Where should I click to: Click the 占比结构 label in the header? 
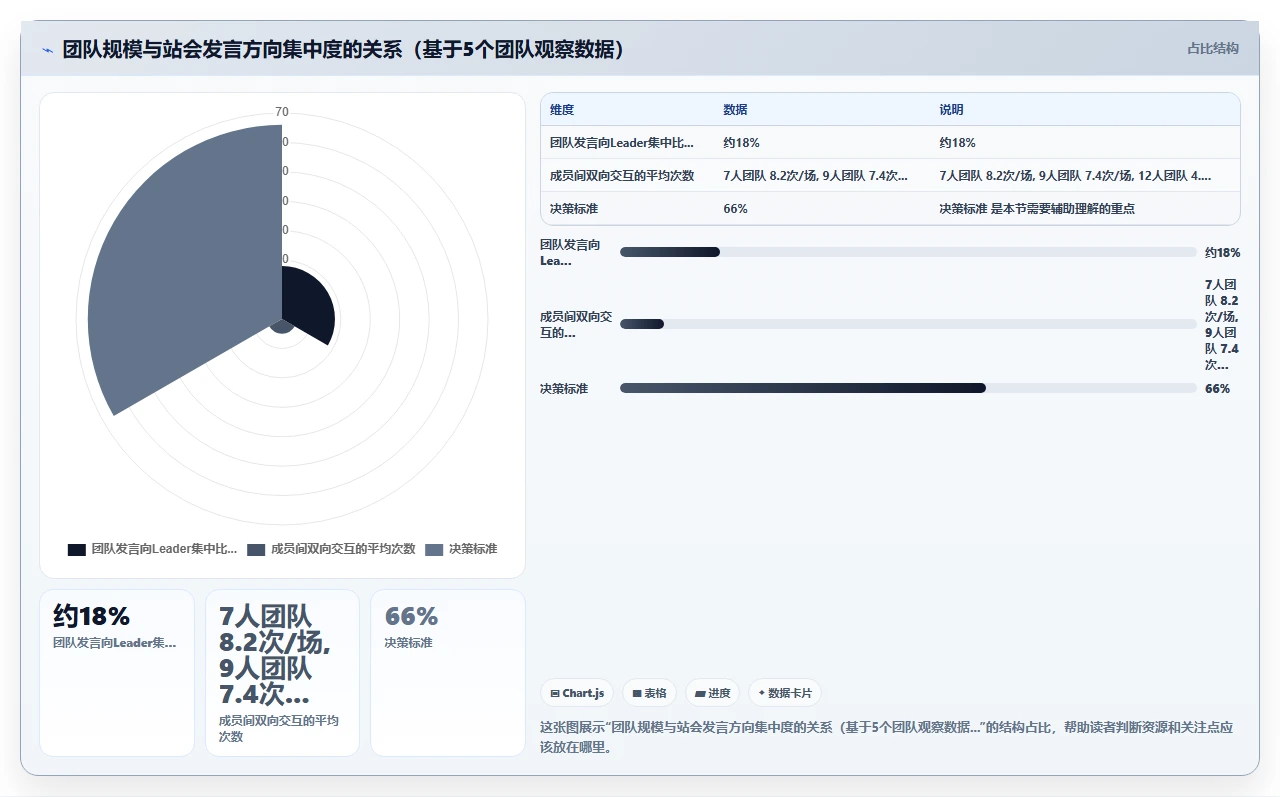1212,48
